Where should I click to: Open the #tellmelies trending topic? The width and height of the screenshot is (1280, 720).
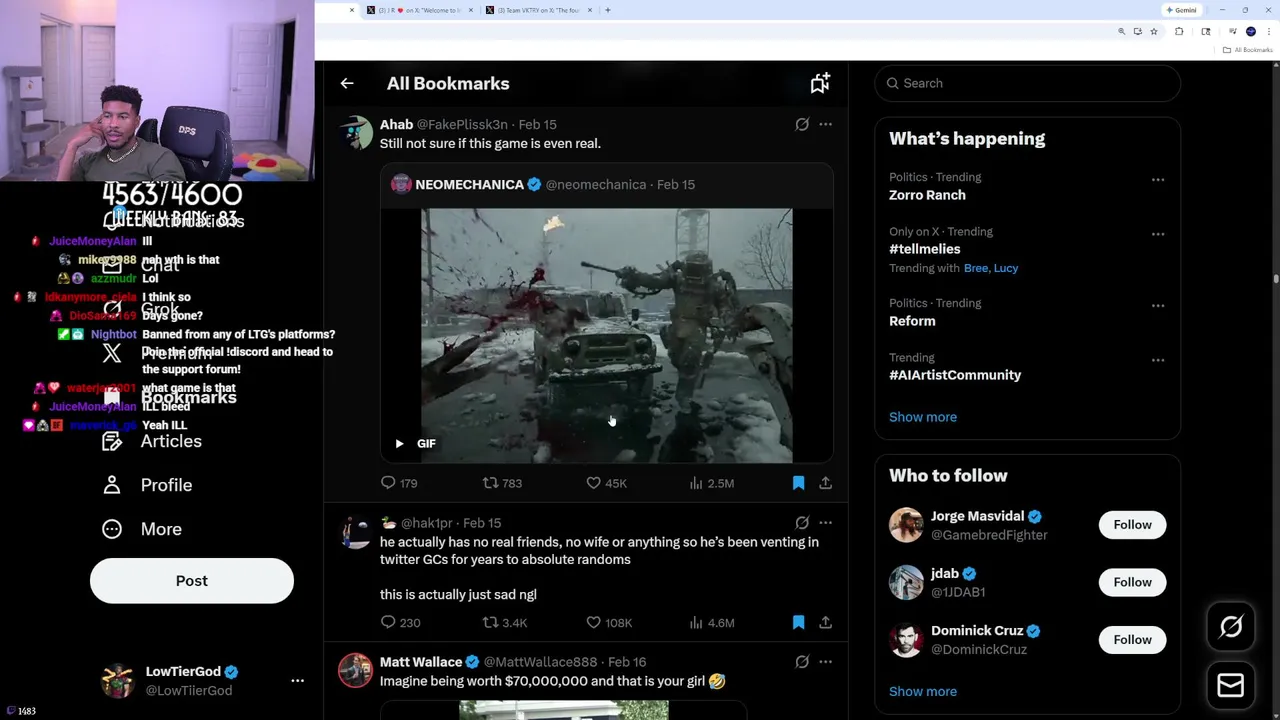click(x=924, y=249)
